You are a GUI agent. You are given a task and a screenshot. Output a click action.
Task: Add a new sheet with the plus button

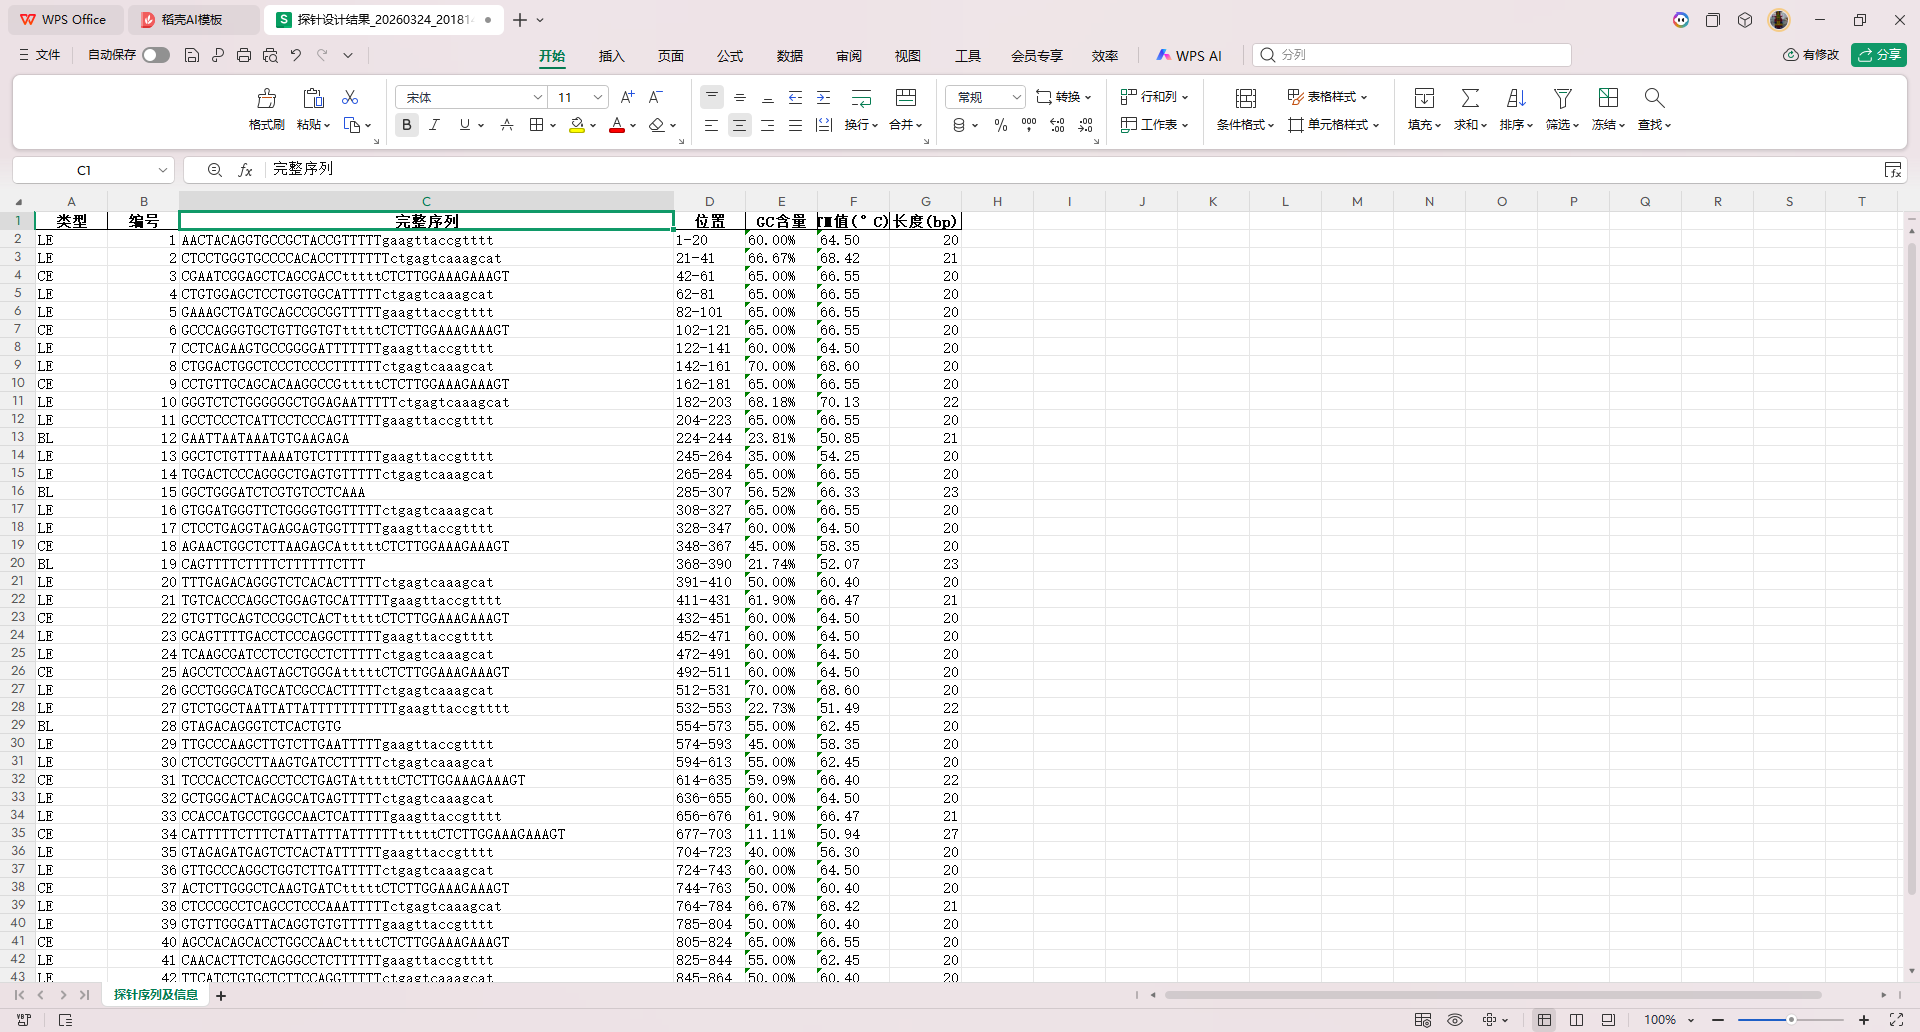point(221,995)
